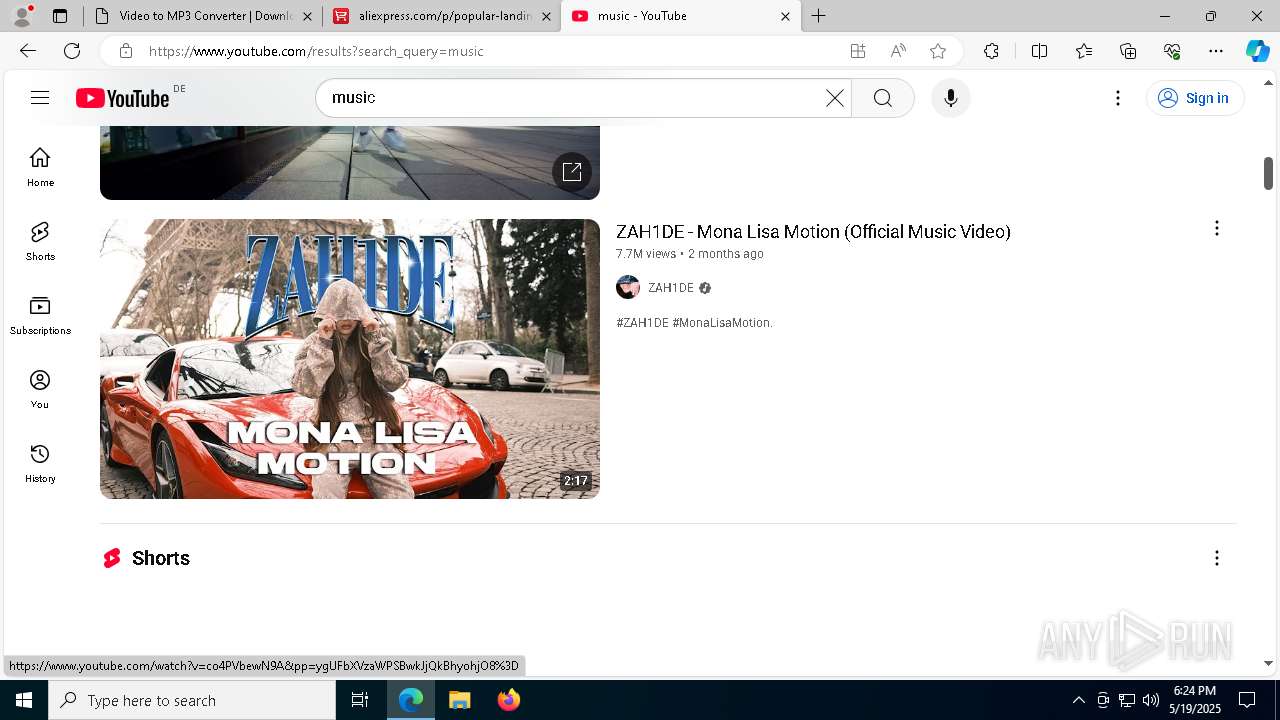Clear the search query with the X

[835, 98]
